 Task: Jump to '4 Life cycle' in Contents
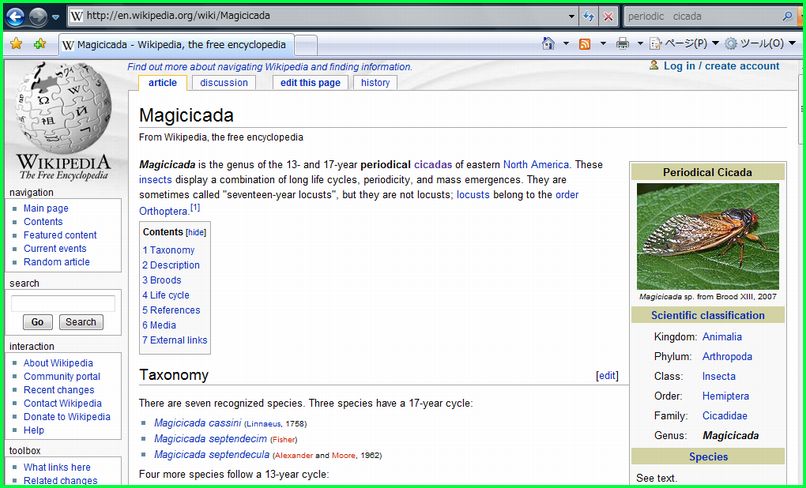pos(166,295)
